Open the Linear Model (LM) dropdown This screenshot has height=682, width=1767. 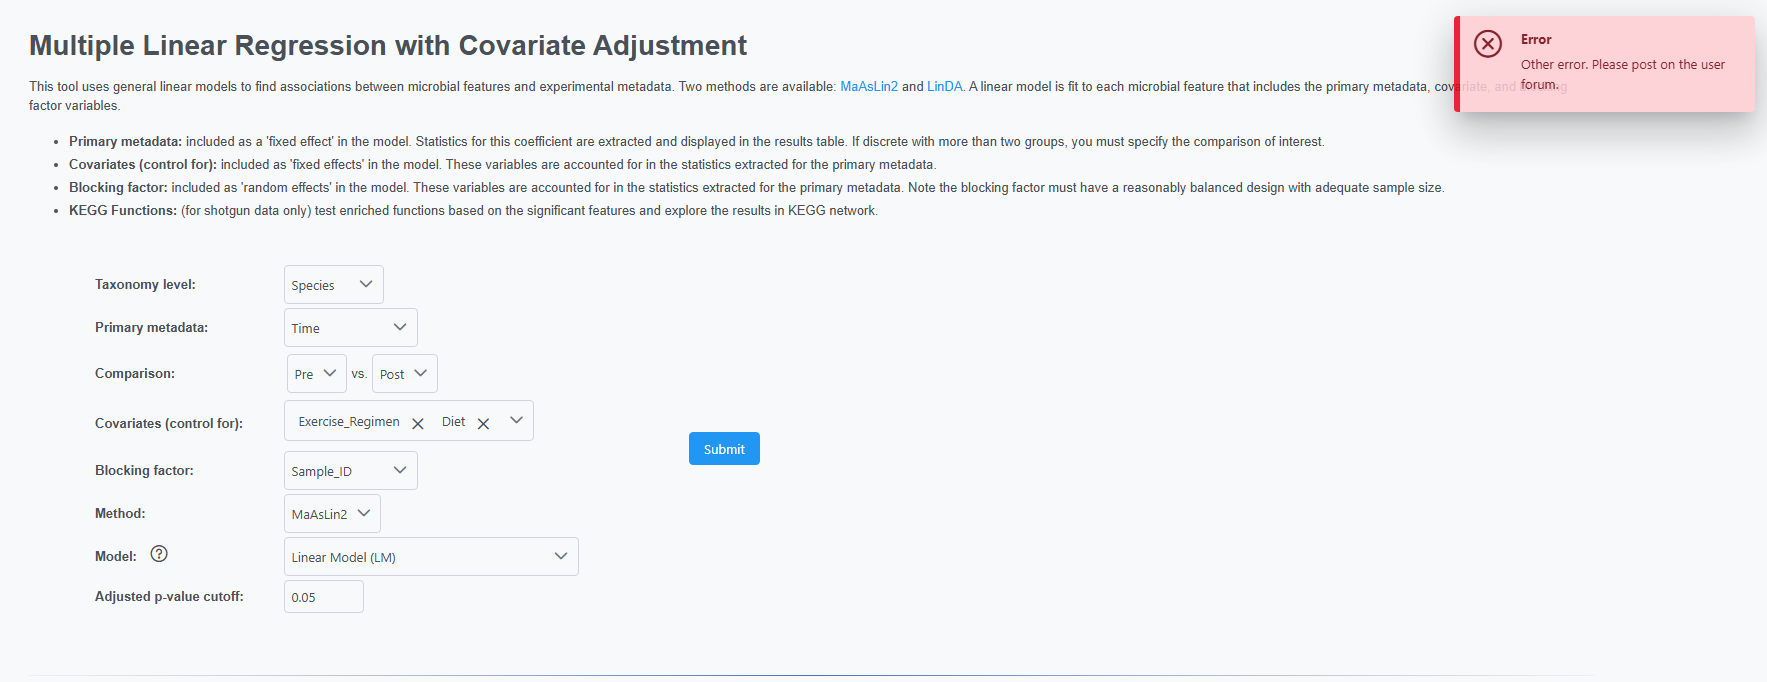pos(431,557)
